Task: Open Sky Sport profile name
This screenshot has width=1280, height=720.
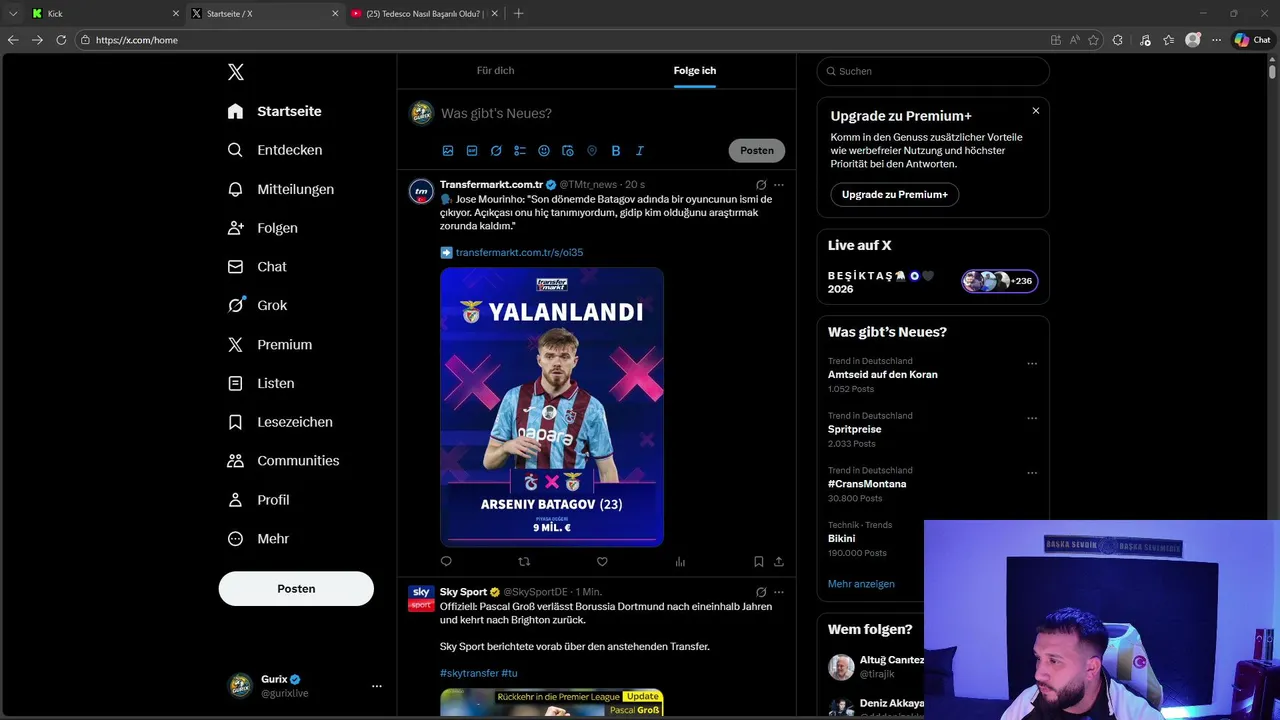Action: (463, 592)
